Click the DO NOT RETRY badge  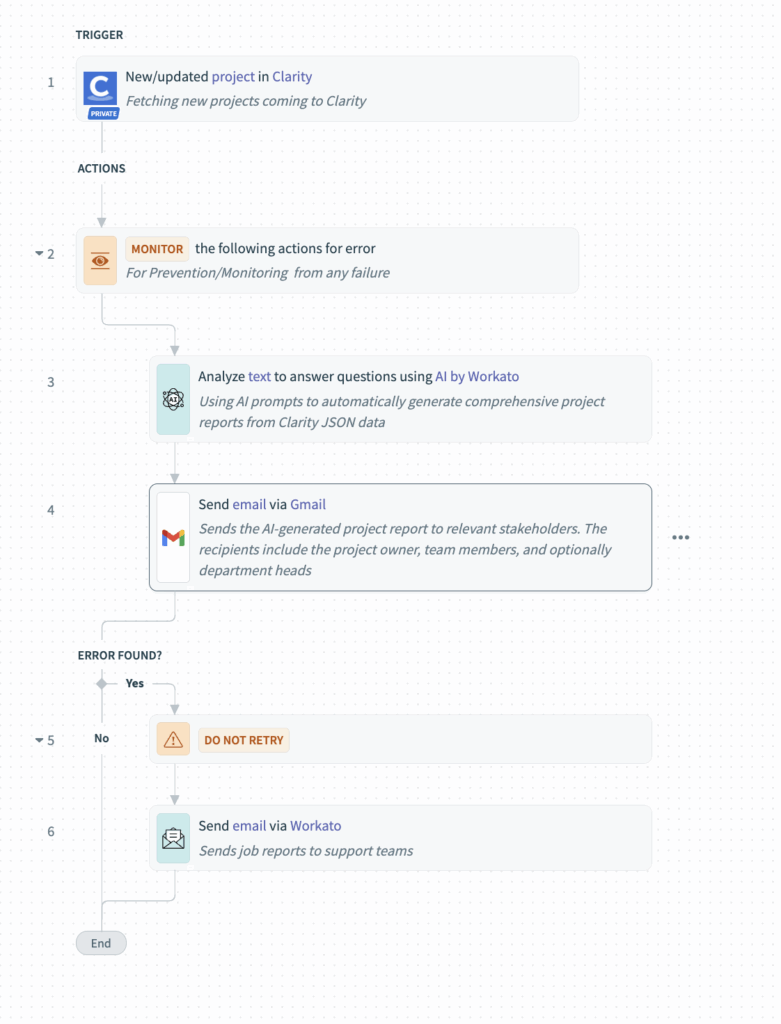click(244, 741)
